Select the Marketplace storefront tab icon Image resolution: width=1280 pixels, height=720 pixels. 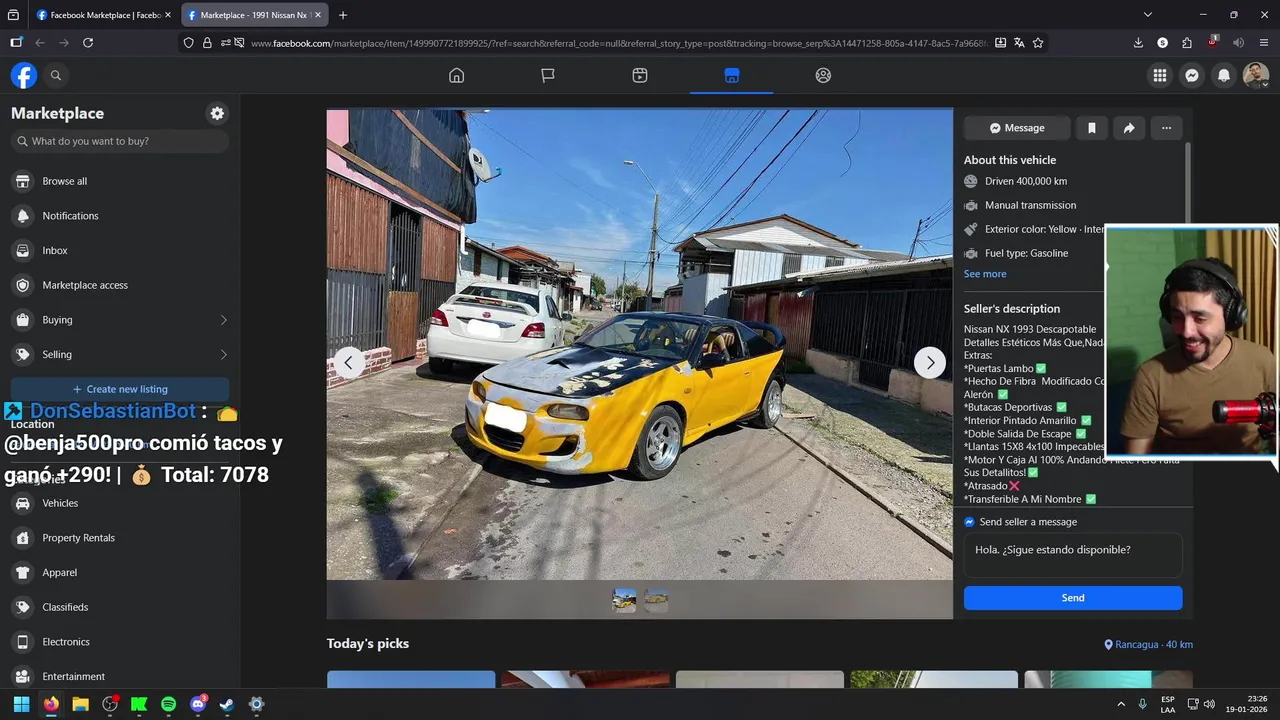731,75
